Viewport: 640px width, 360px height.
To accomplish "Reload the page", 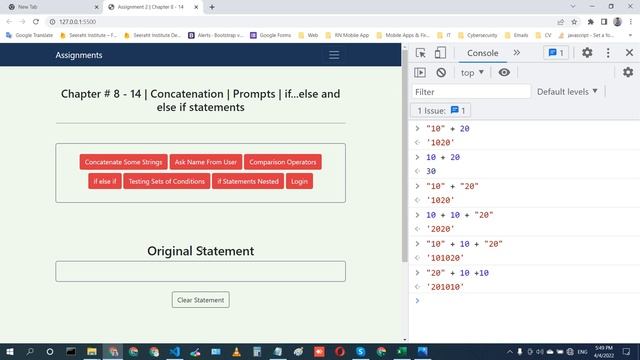I will coord(36,22).
